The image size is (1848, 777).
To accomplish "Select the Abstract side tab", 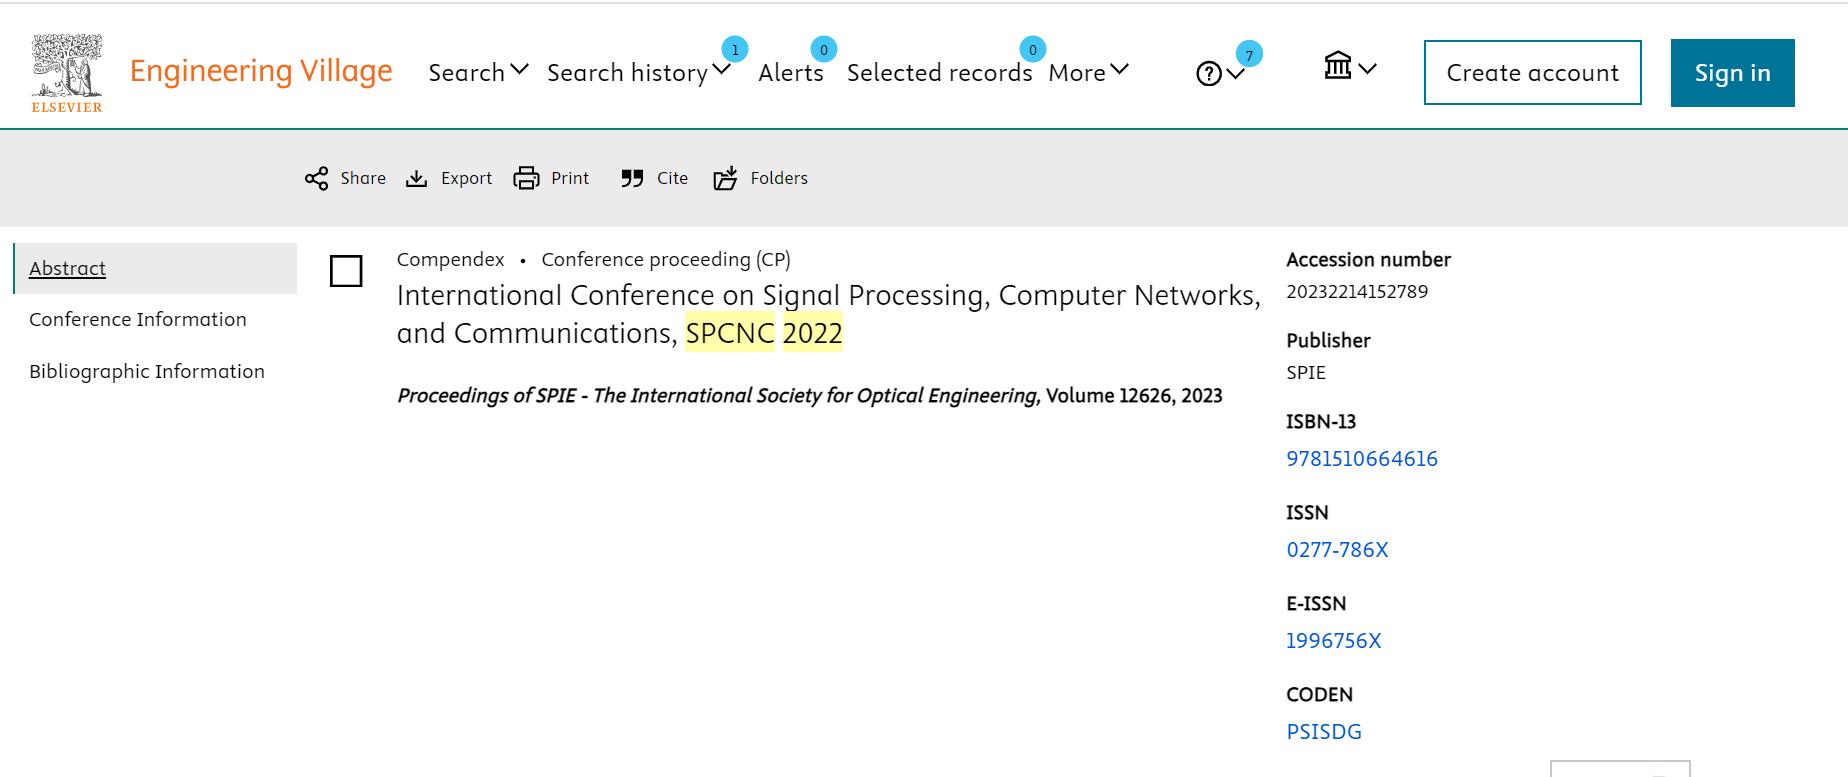I will coord(155,268).
